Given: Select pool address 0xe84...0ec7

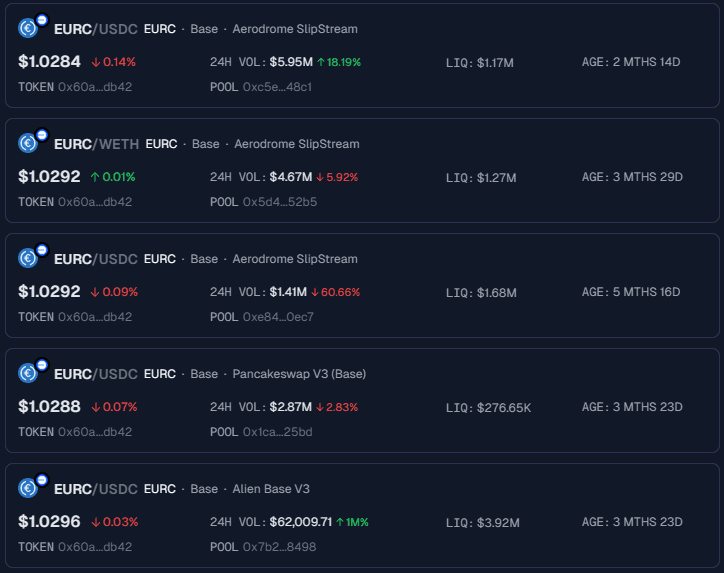Looking at the screenshot, I should [x=278, y=317].
